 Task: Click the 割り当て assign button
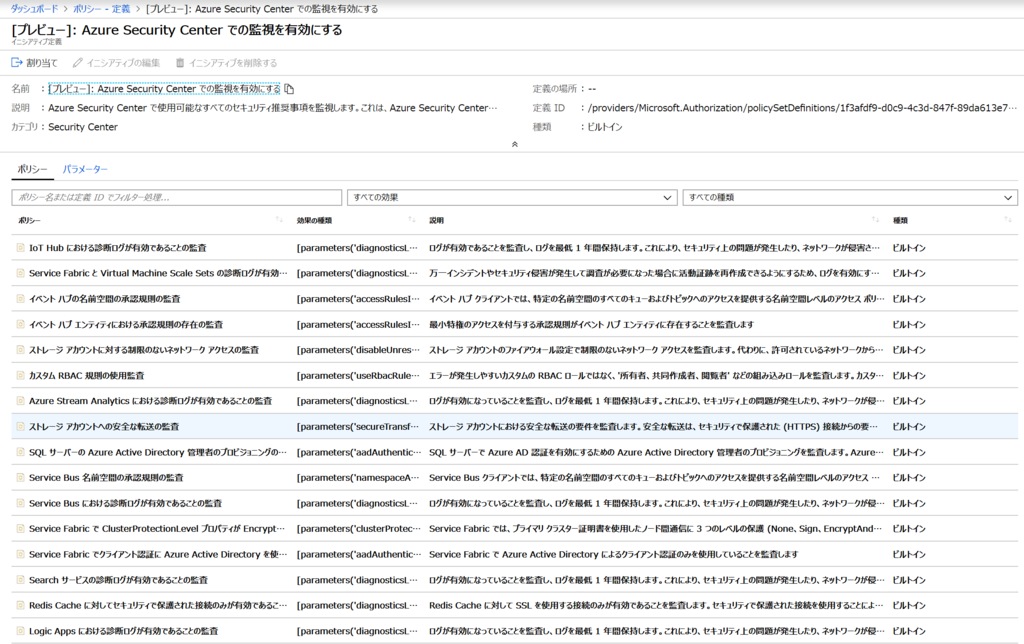point(35,63)
